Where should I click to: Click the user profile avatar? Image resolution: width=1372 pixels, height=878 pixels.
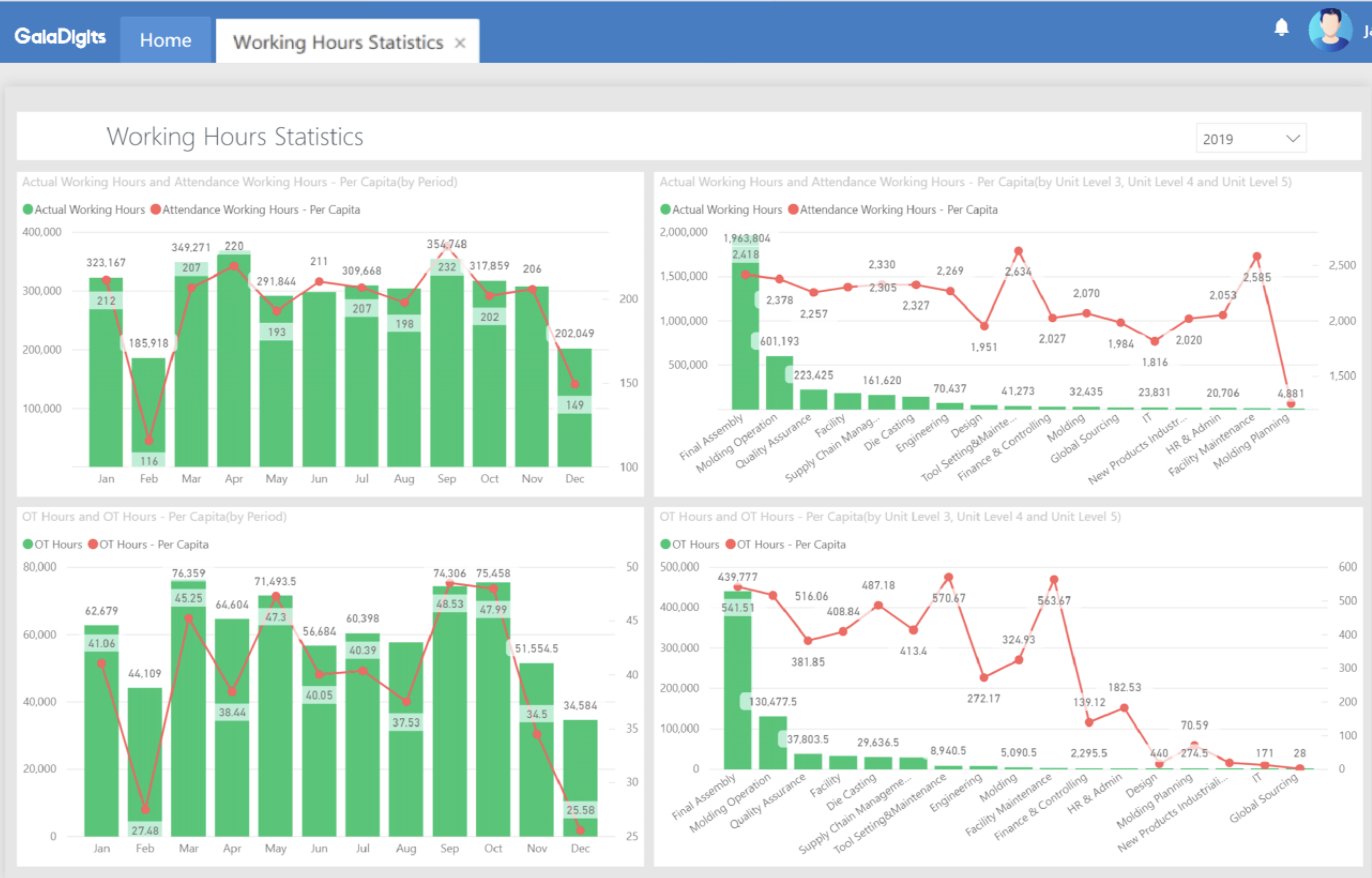click(x=1330, y=29)
